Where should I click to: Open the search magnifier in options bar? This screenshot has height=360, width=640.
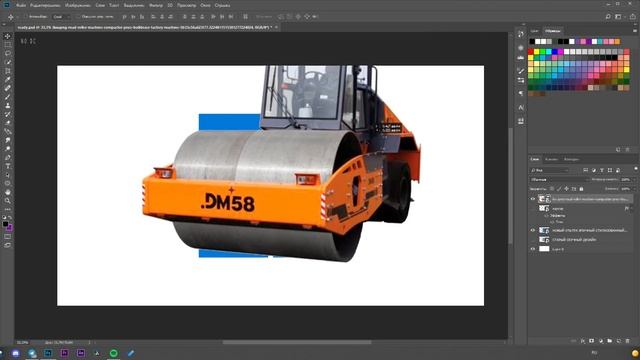[x=608, y=17]
